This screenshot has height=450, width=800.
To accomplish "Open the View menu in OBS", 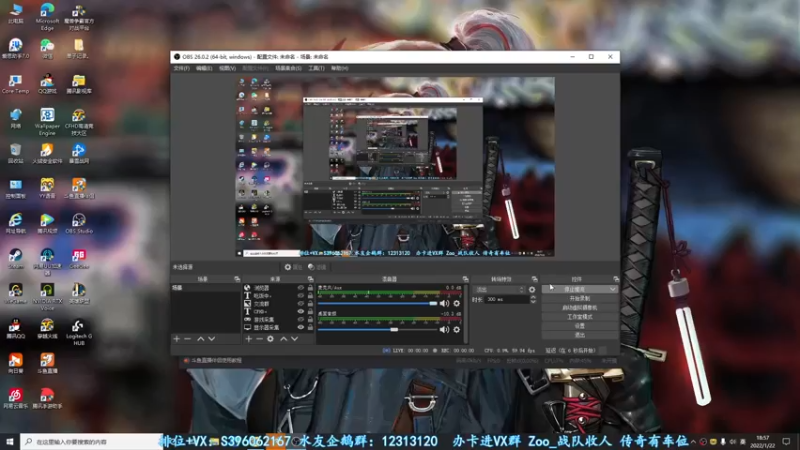I will tap(227, 68).
